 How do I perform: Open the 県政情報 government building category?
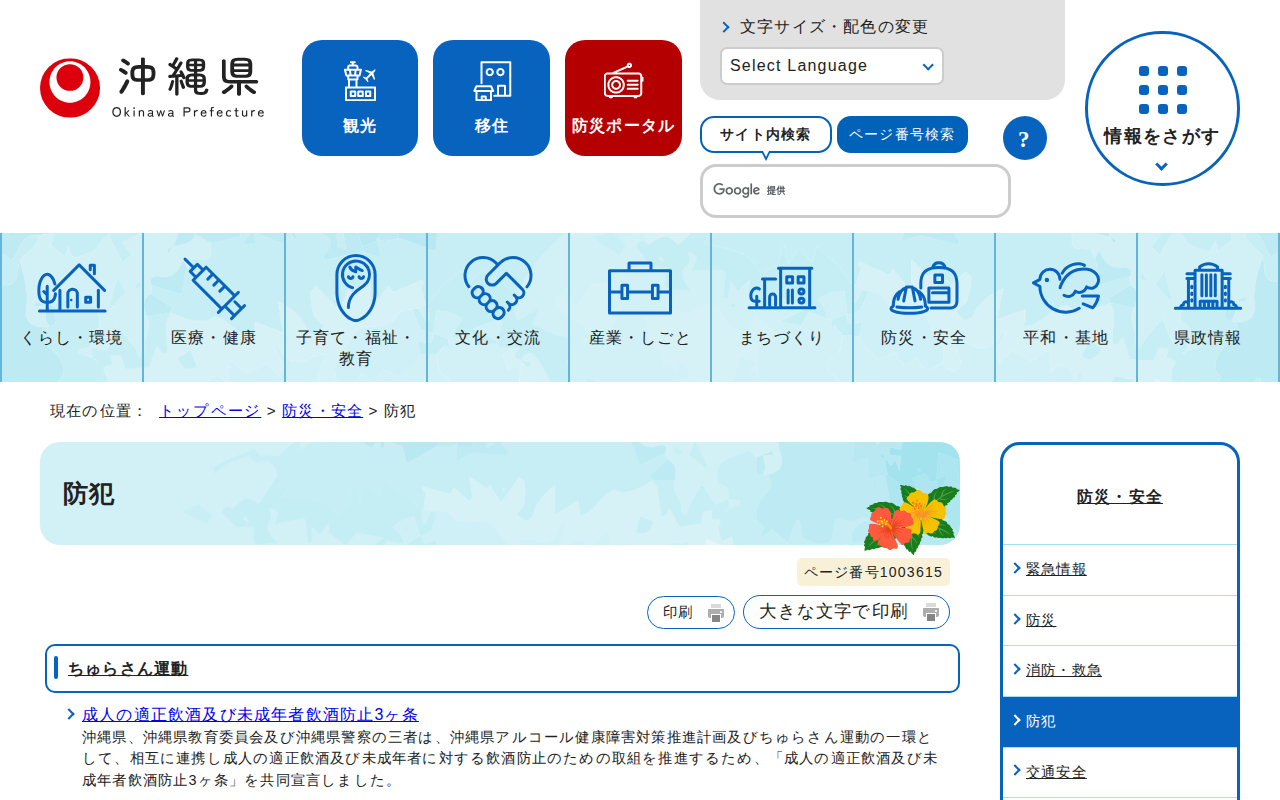[1208, 308]
